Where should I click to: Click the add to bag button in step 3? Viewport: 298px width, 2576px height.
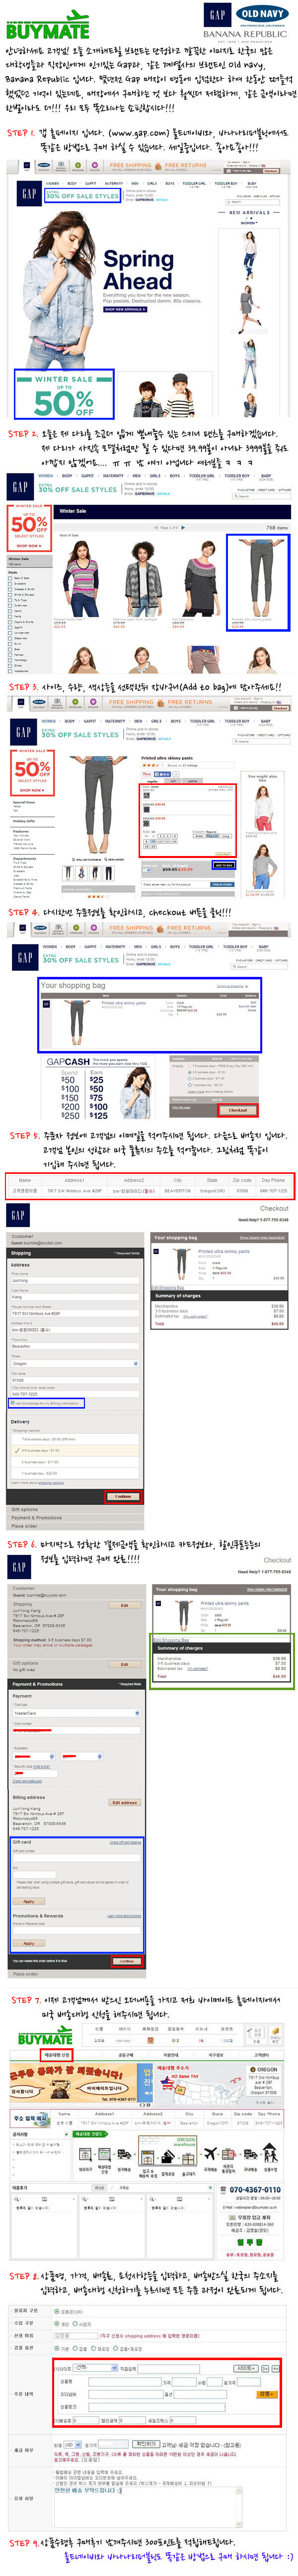tap(224, 865)
